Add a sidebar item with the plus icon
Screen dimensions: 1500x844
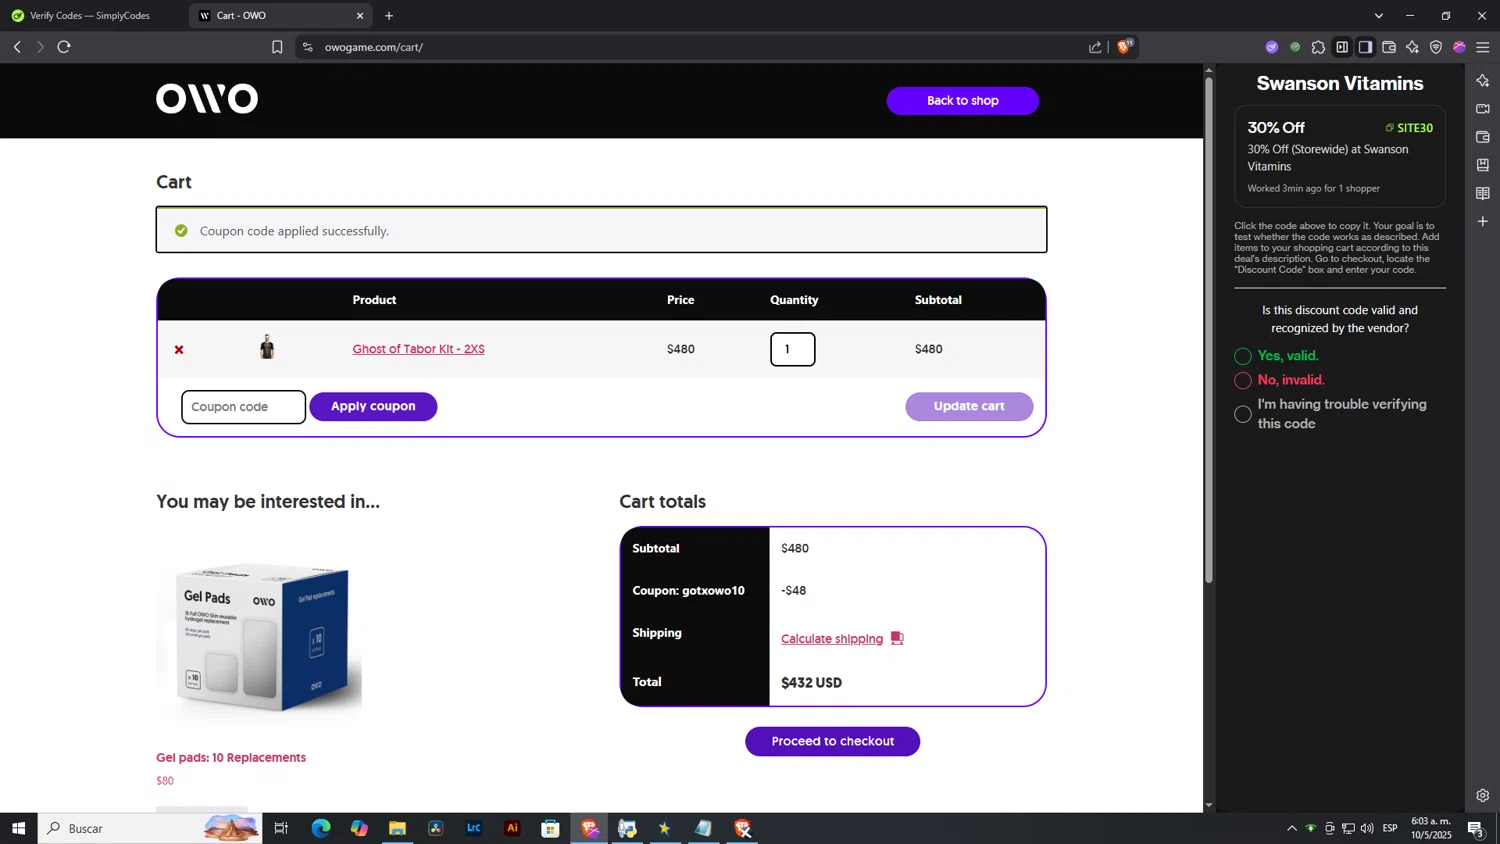click(x=1483, y=221)
